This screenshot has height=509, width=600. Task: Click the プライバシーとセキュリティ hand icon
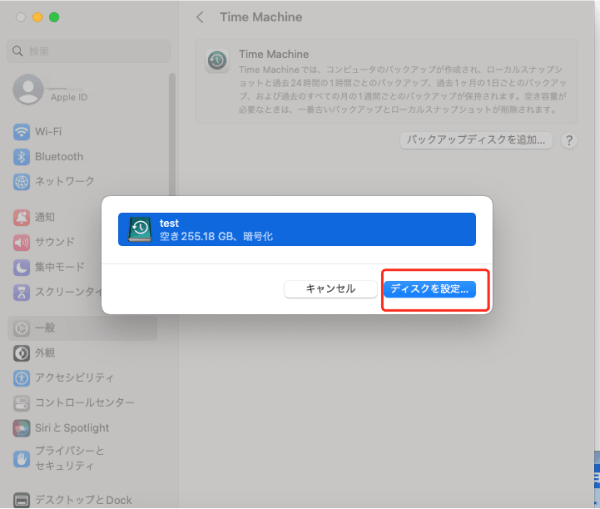pyautogui.click(x=21, y=459)
